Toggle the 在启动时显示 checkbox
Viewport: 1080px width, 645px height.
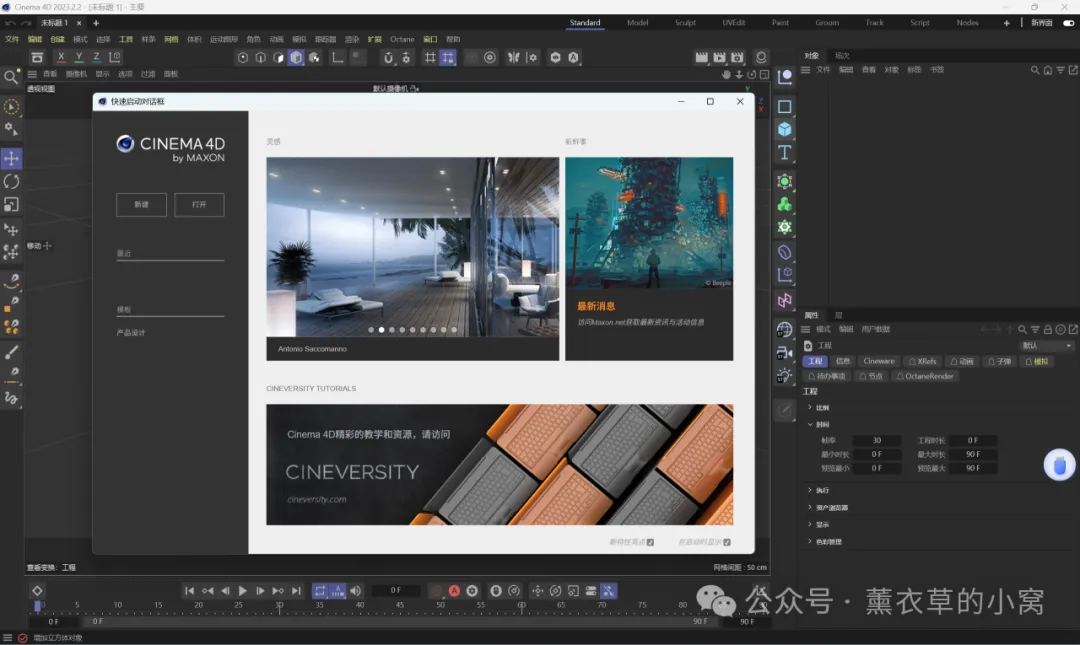coord(727,542)
